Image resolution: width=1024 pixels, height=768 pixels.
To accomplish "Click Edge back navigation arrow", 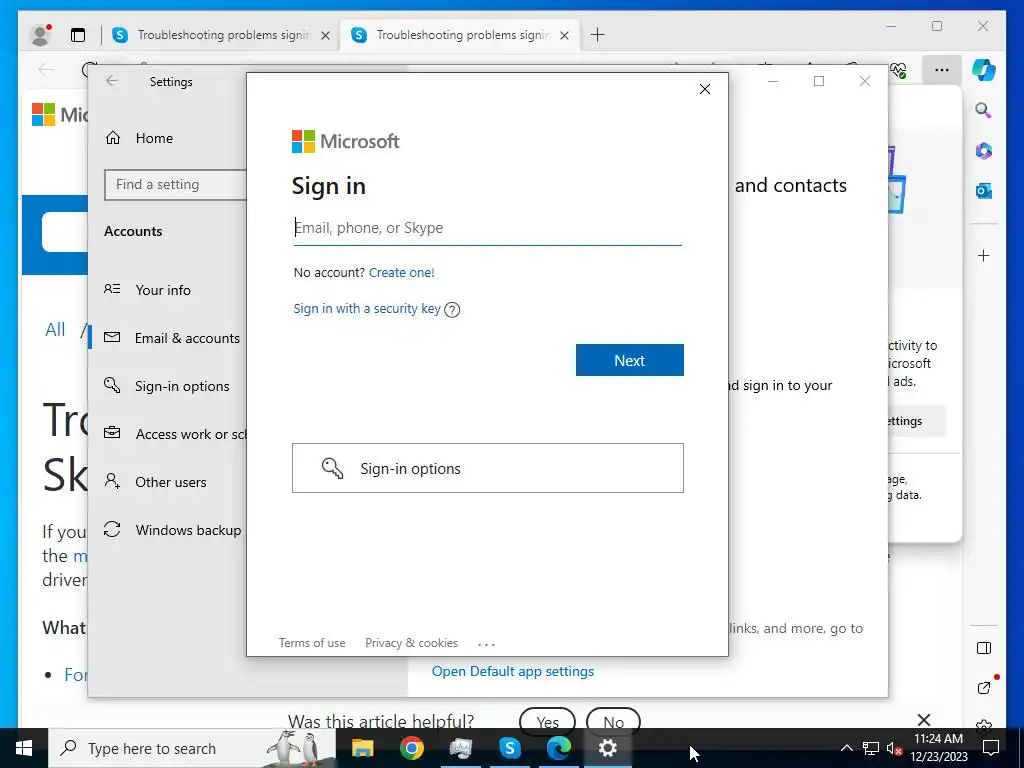I will pos(46,70).
